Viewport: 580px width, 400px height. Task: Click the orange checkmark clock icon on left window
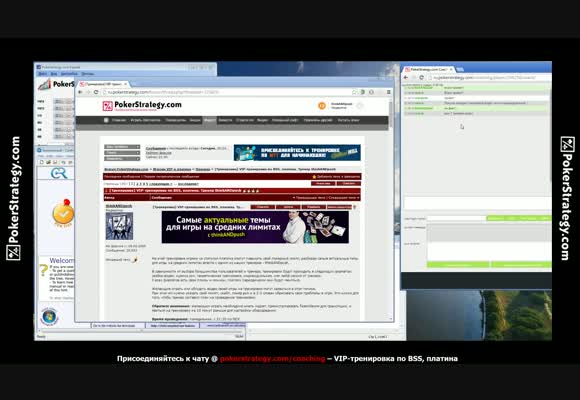click(x=63, y=213)
